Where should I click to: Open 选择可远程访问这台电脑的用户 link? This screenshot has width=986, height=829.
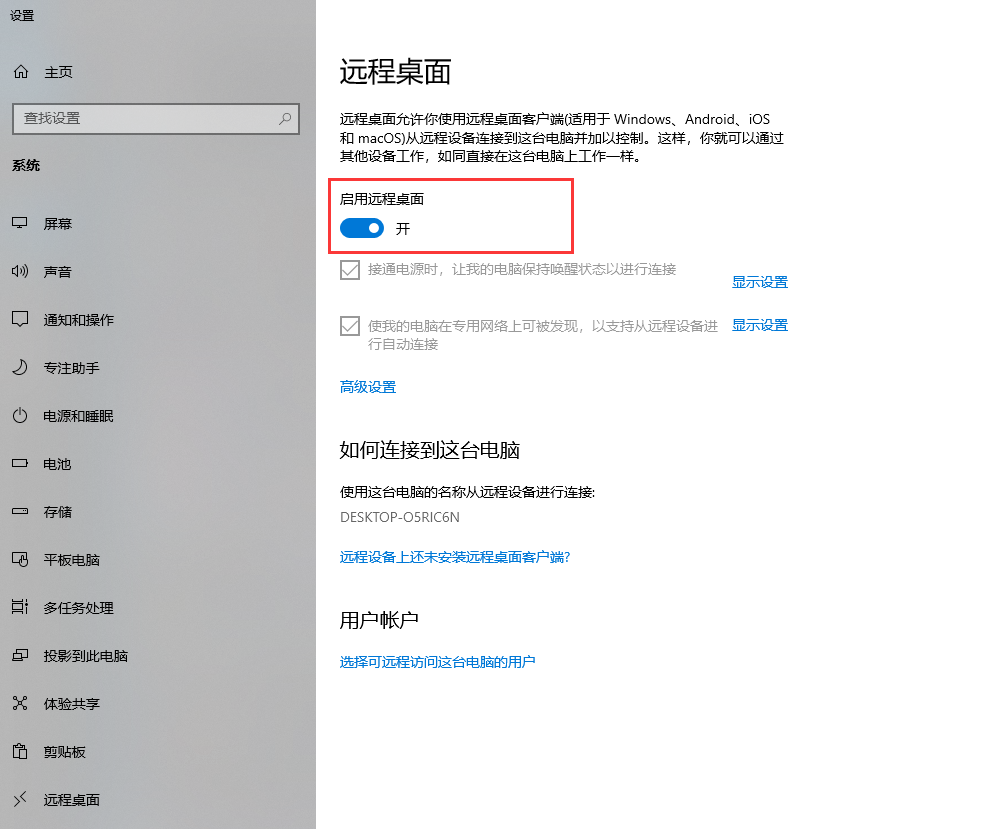pyautogui.click(x=438, y=662)
